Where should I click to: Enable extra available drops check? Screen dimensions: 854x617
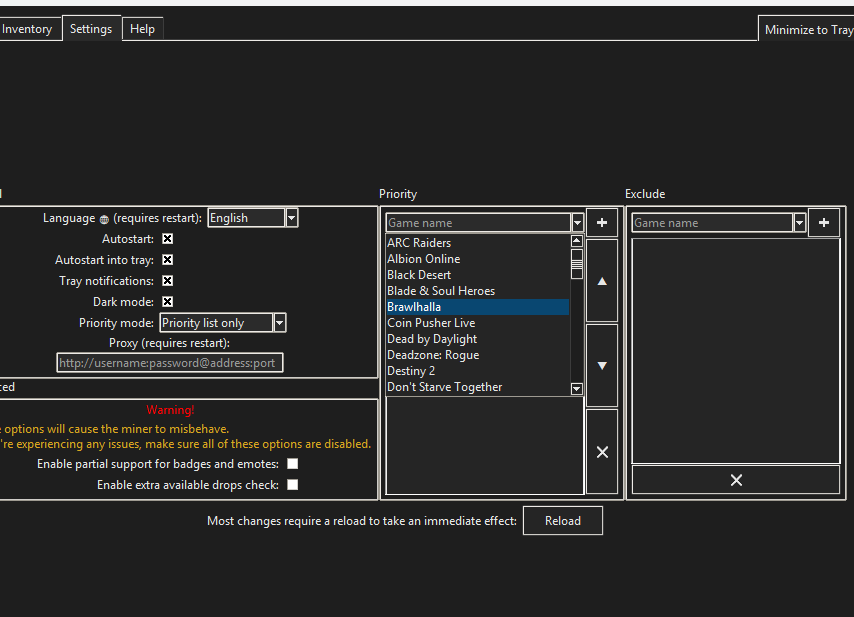pos(292,485)
